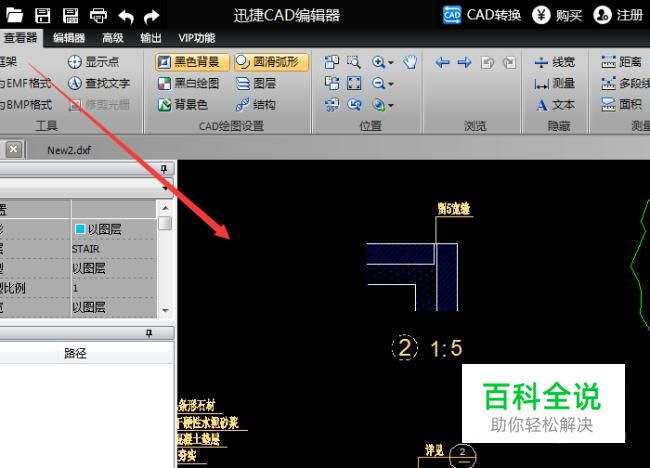650x468 pixels.
Task: Click the cyan color swatch 以图层
Action: click(80, 229)
